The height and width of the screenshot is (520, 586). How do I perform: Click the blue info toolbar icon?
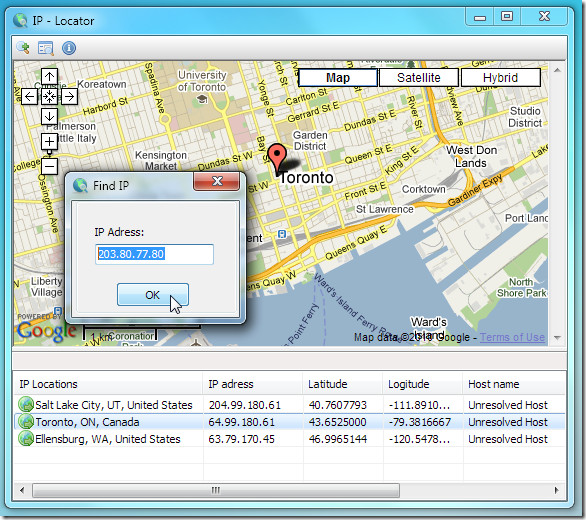point(69,48)
